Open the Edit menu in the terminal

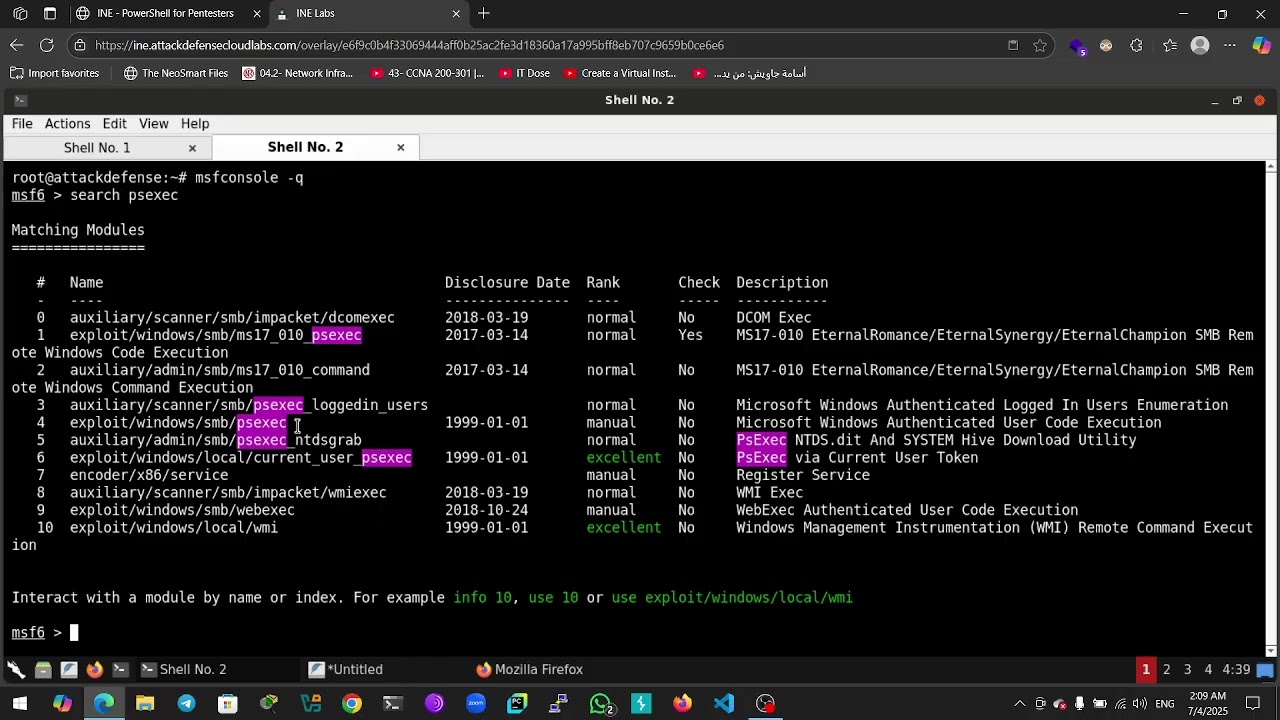(x=114, y=124)
